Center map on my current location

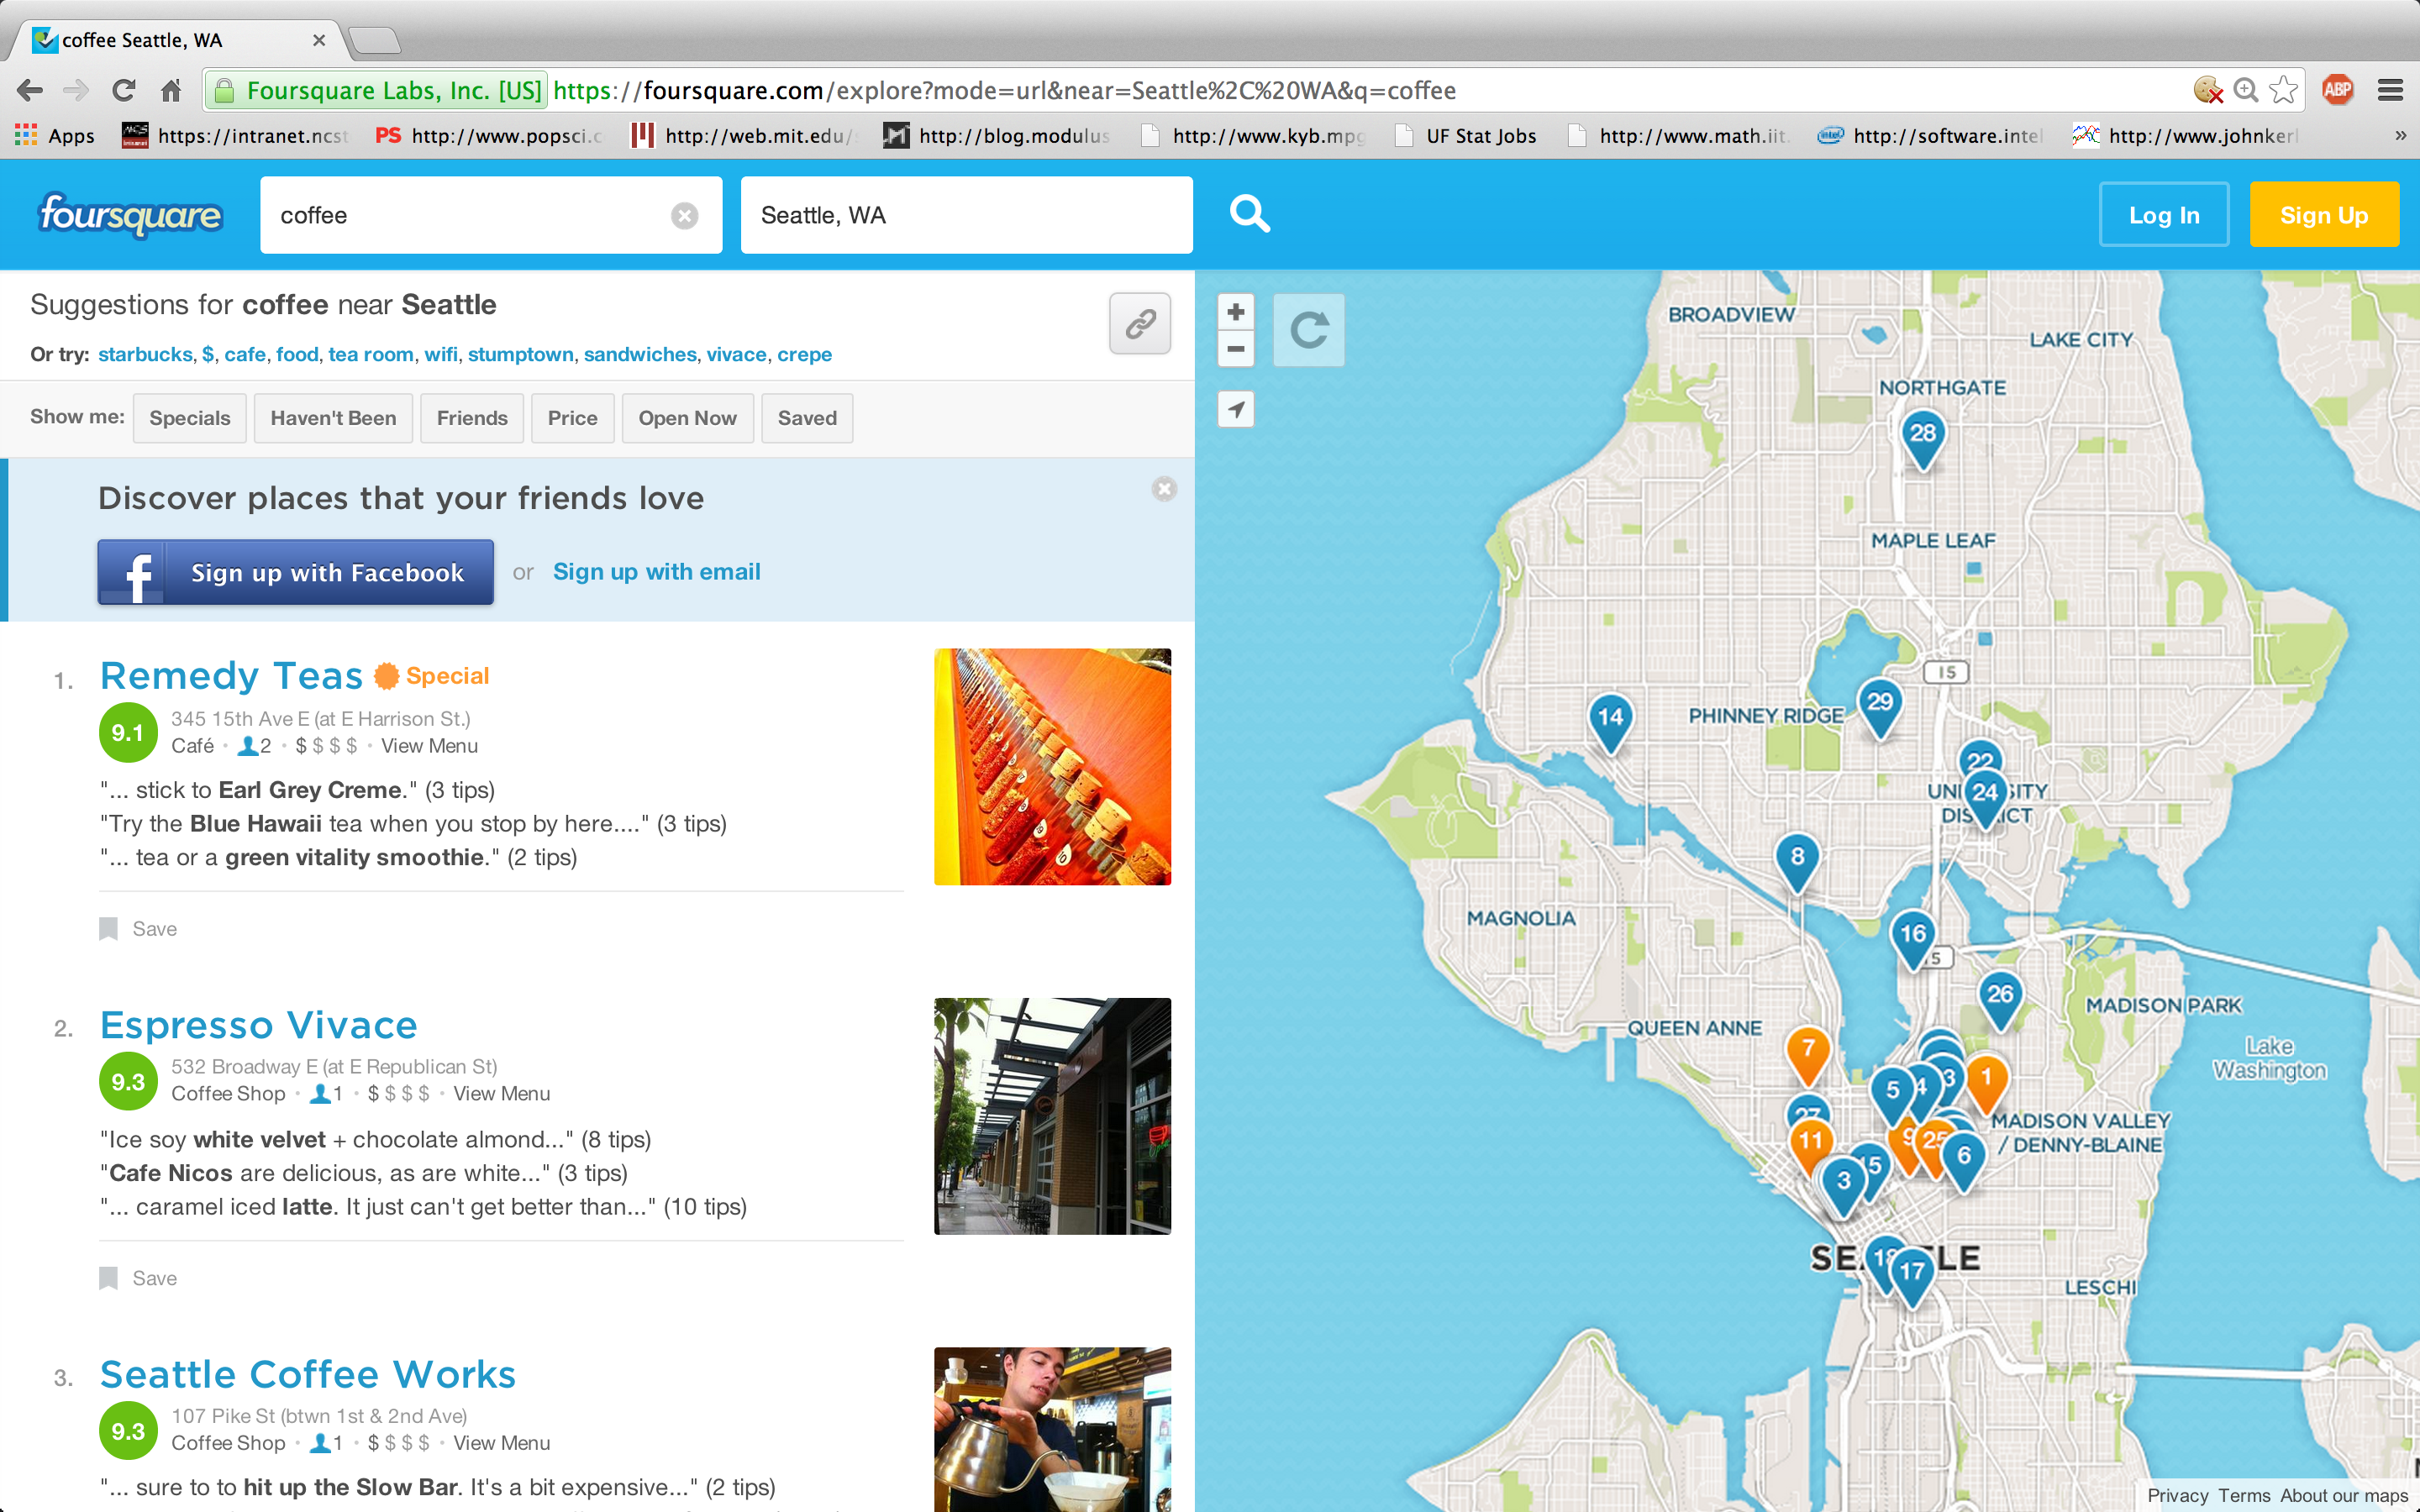(x=1236, y=409)
